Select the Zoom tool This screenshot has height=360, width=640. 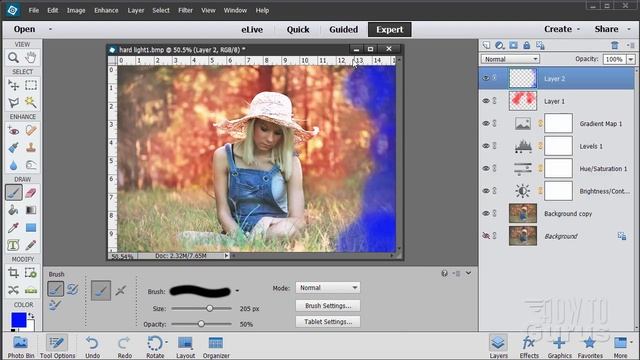pos(13,58)
